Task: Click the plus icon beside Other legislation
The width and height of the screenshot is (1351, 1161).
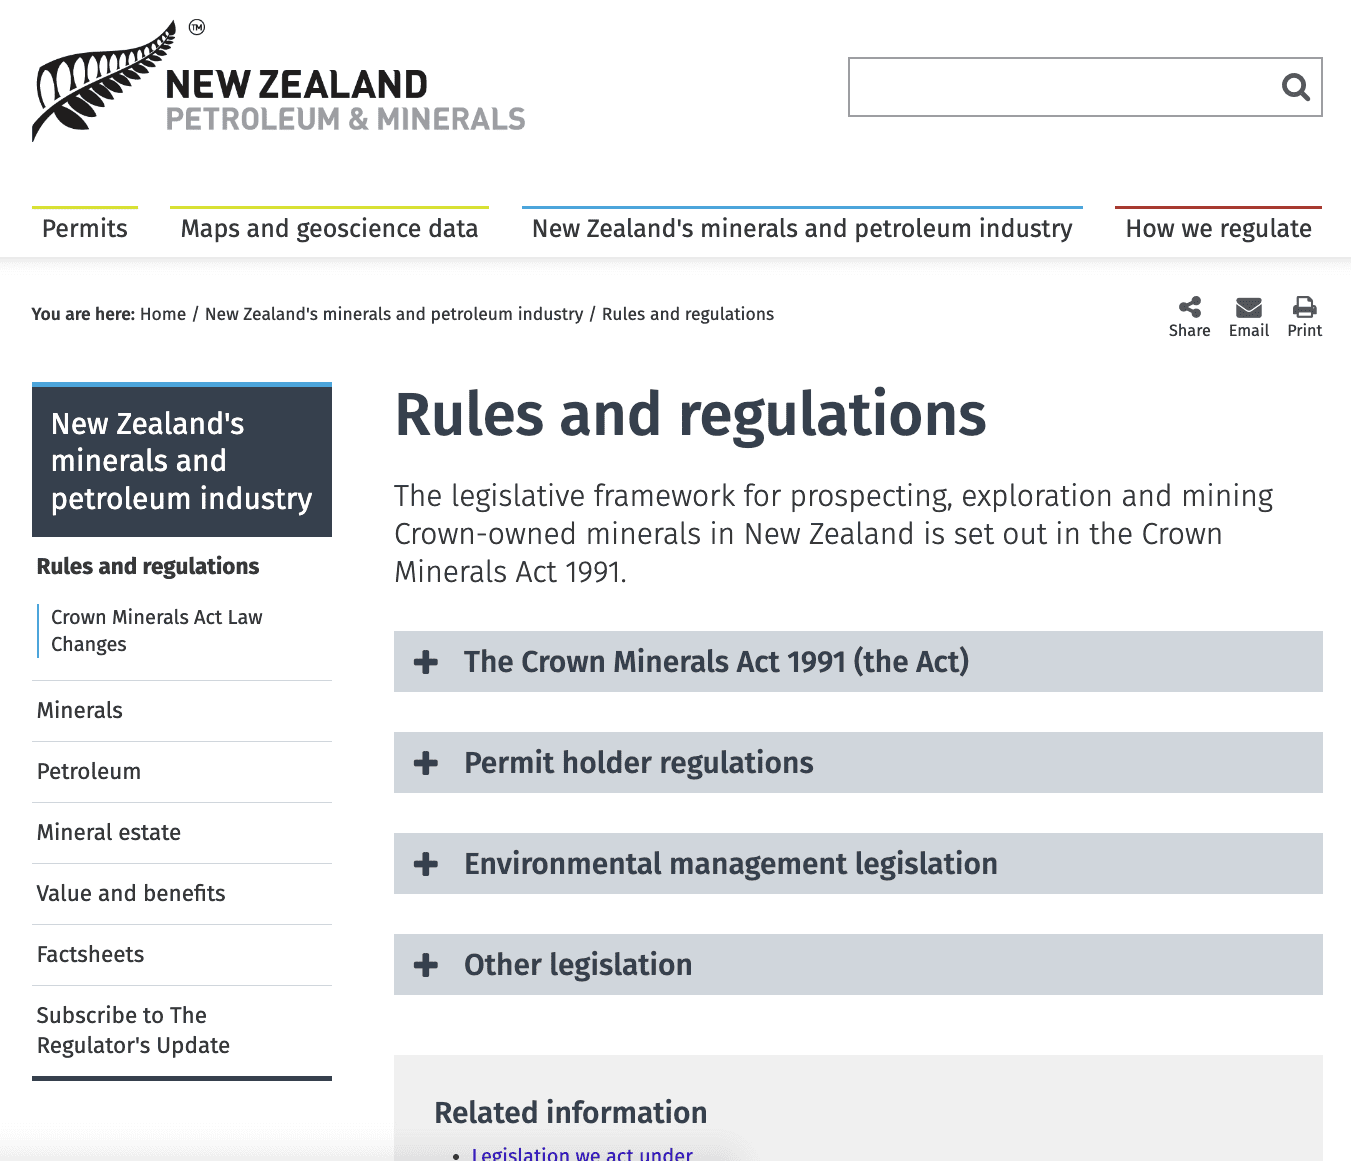Action: 426,964
